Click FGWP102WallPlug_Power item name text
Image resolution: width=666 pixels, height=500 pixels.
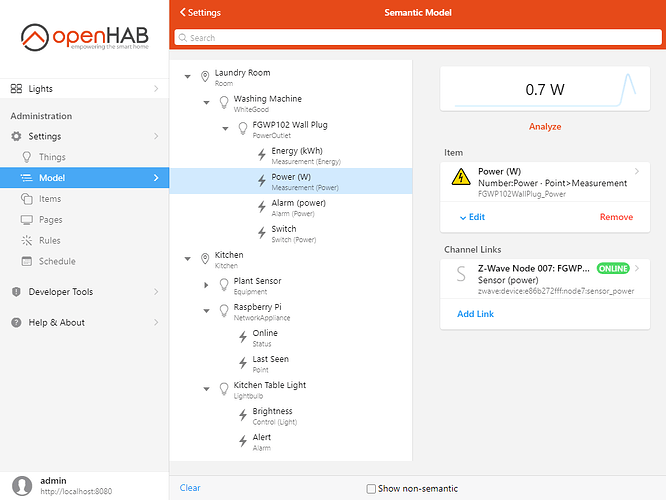[x=522, y=194]
